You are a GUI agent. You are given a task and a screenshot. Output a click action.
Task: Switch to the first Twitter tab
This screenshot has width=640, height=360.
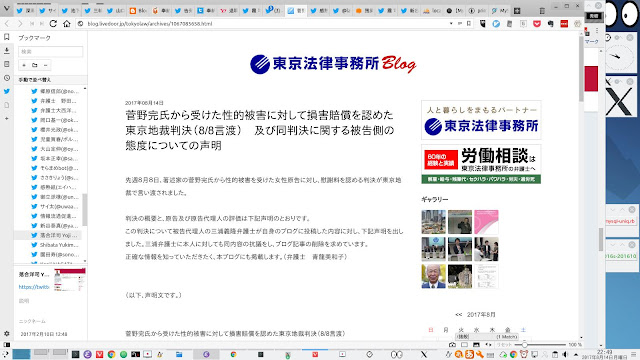(x=25, y=11)
